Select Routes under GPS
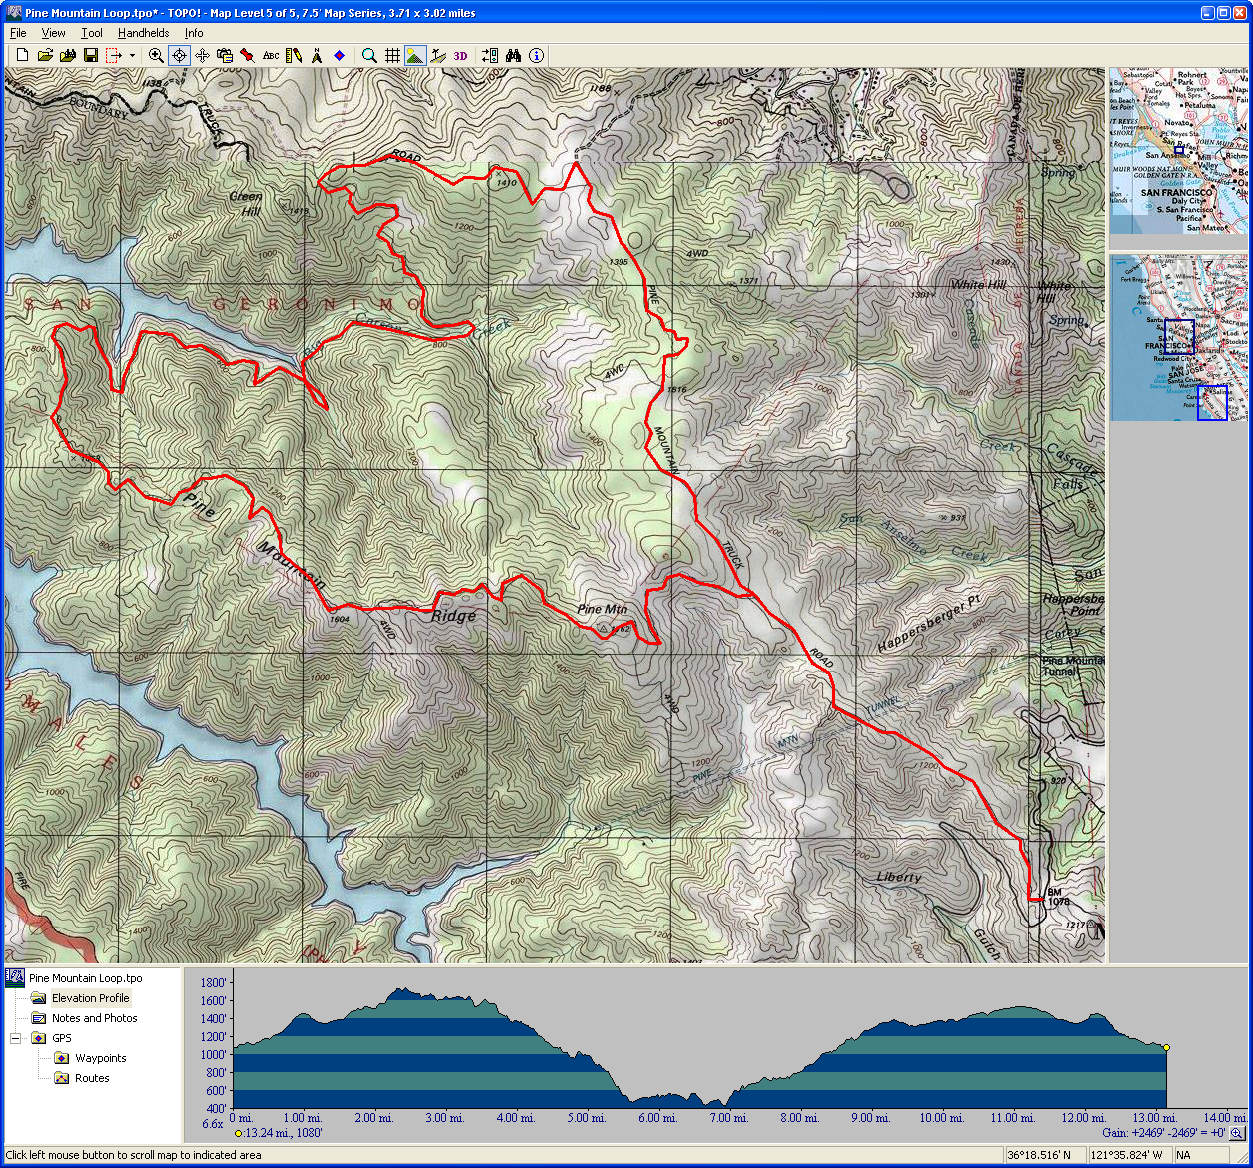1253x1168 pixels. (92, 1078)
